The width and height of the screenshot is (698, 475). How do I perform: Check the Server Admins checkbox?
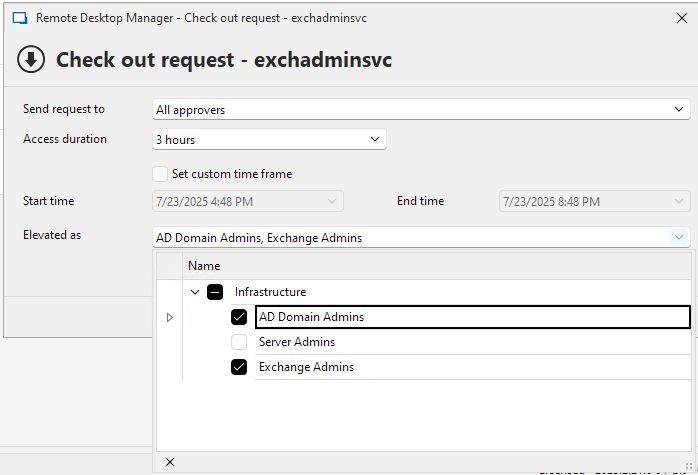239,342
